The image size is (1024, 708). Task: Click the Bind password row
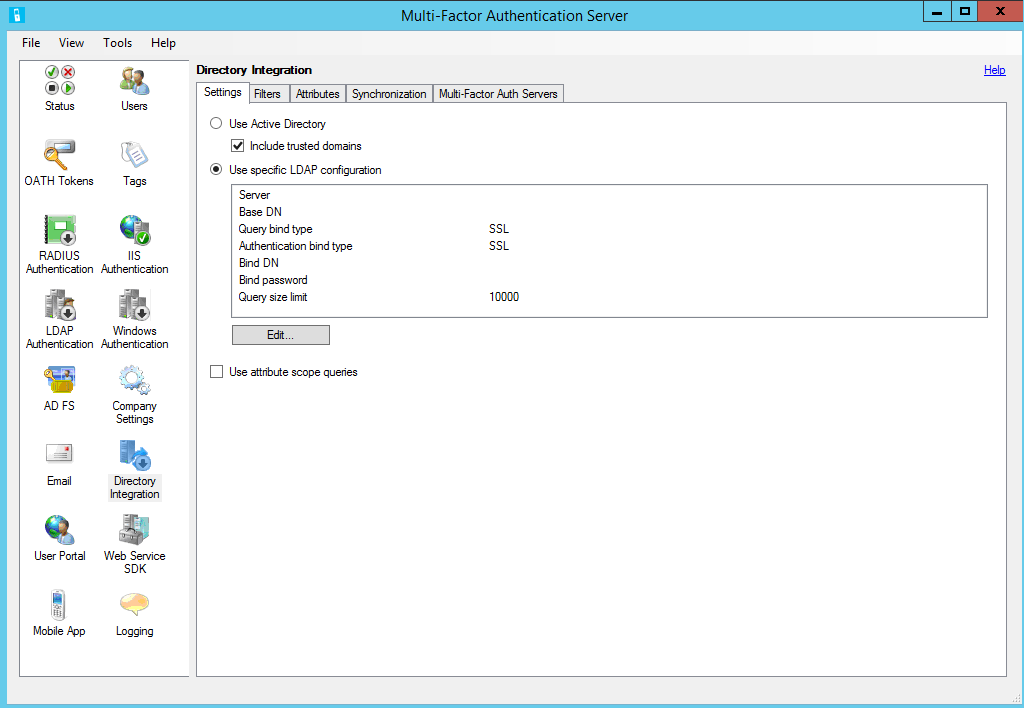coord(609,280)
